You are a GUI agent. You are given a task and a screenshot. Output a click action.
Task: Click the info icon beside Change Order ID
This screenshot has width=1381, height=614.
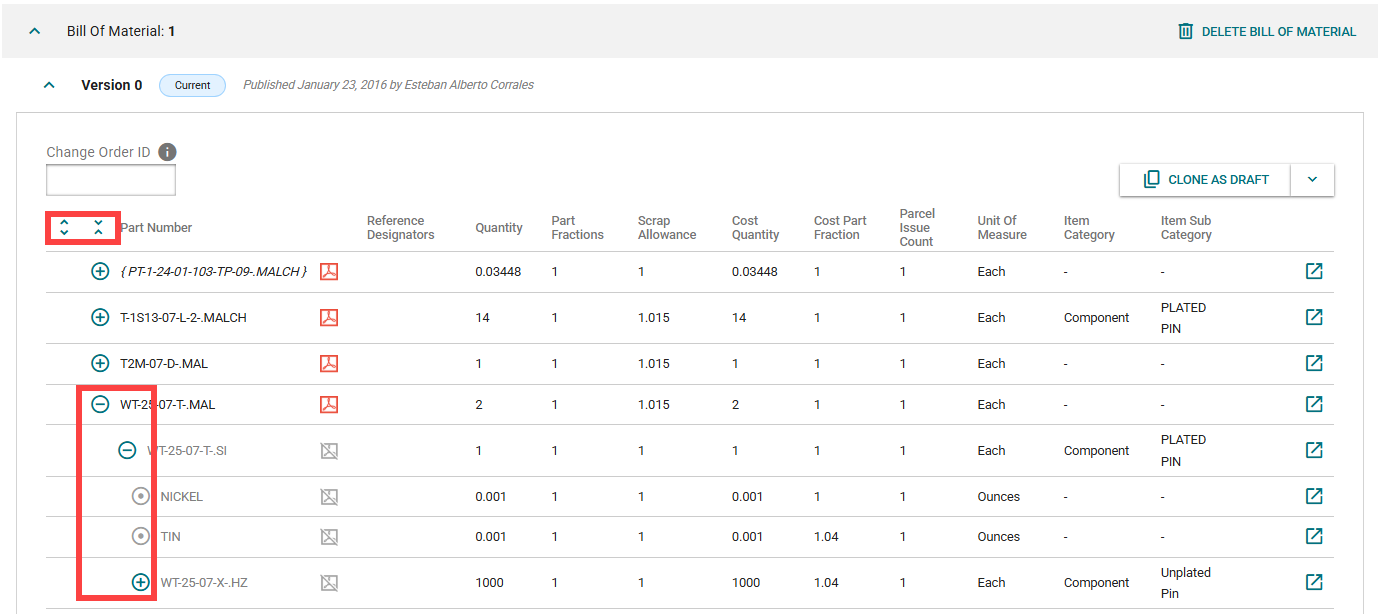168,152
